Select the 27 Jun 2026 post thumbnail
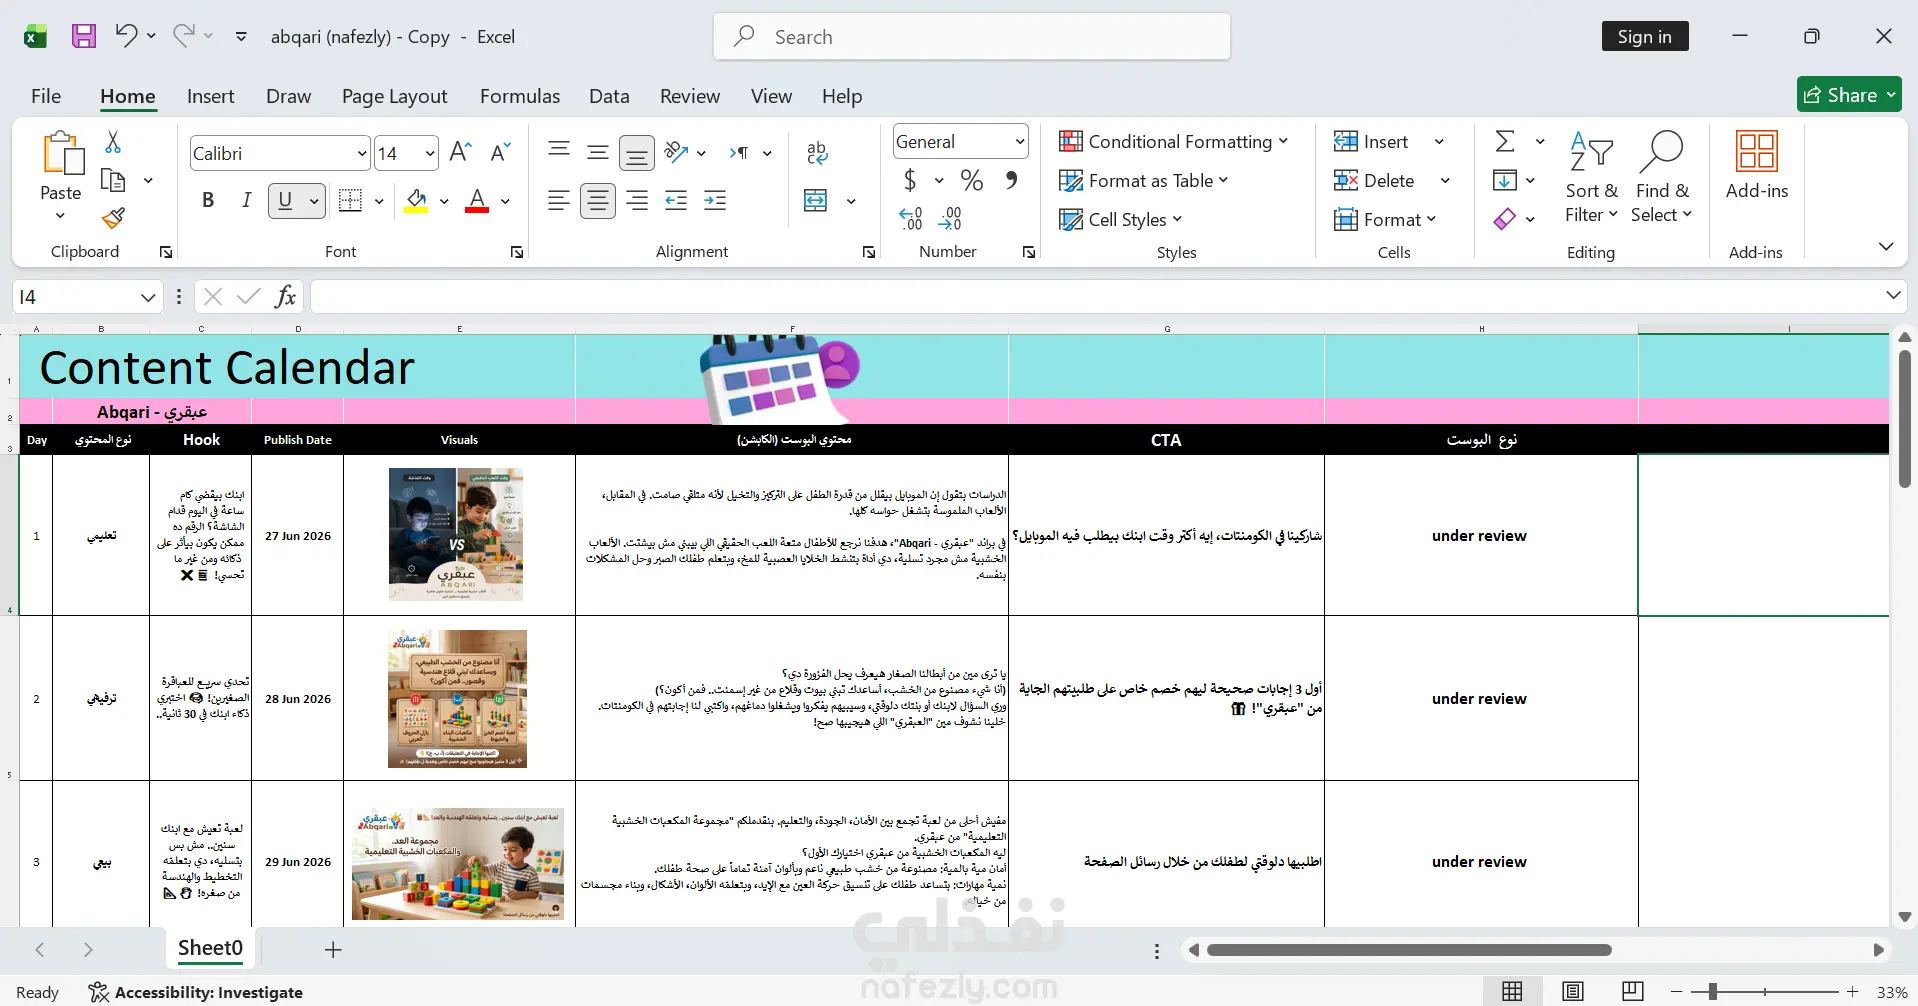 [456, 534]
